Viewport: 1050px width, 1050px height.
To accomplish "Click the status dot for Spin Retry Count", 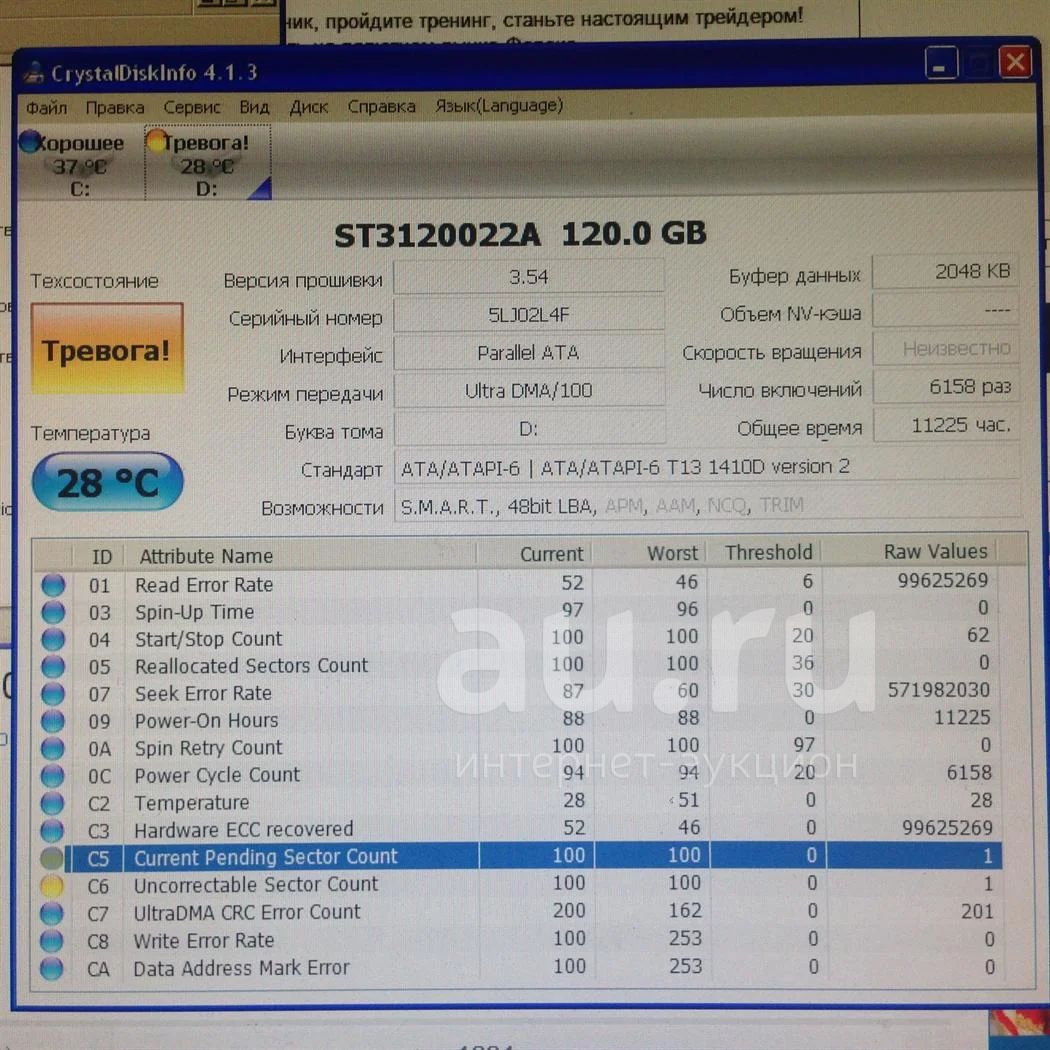I will click(52, 749).
